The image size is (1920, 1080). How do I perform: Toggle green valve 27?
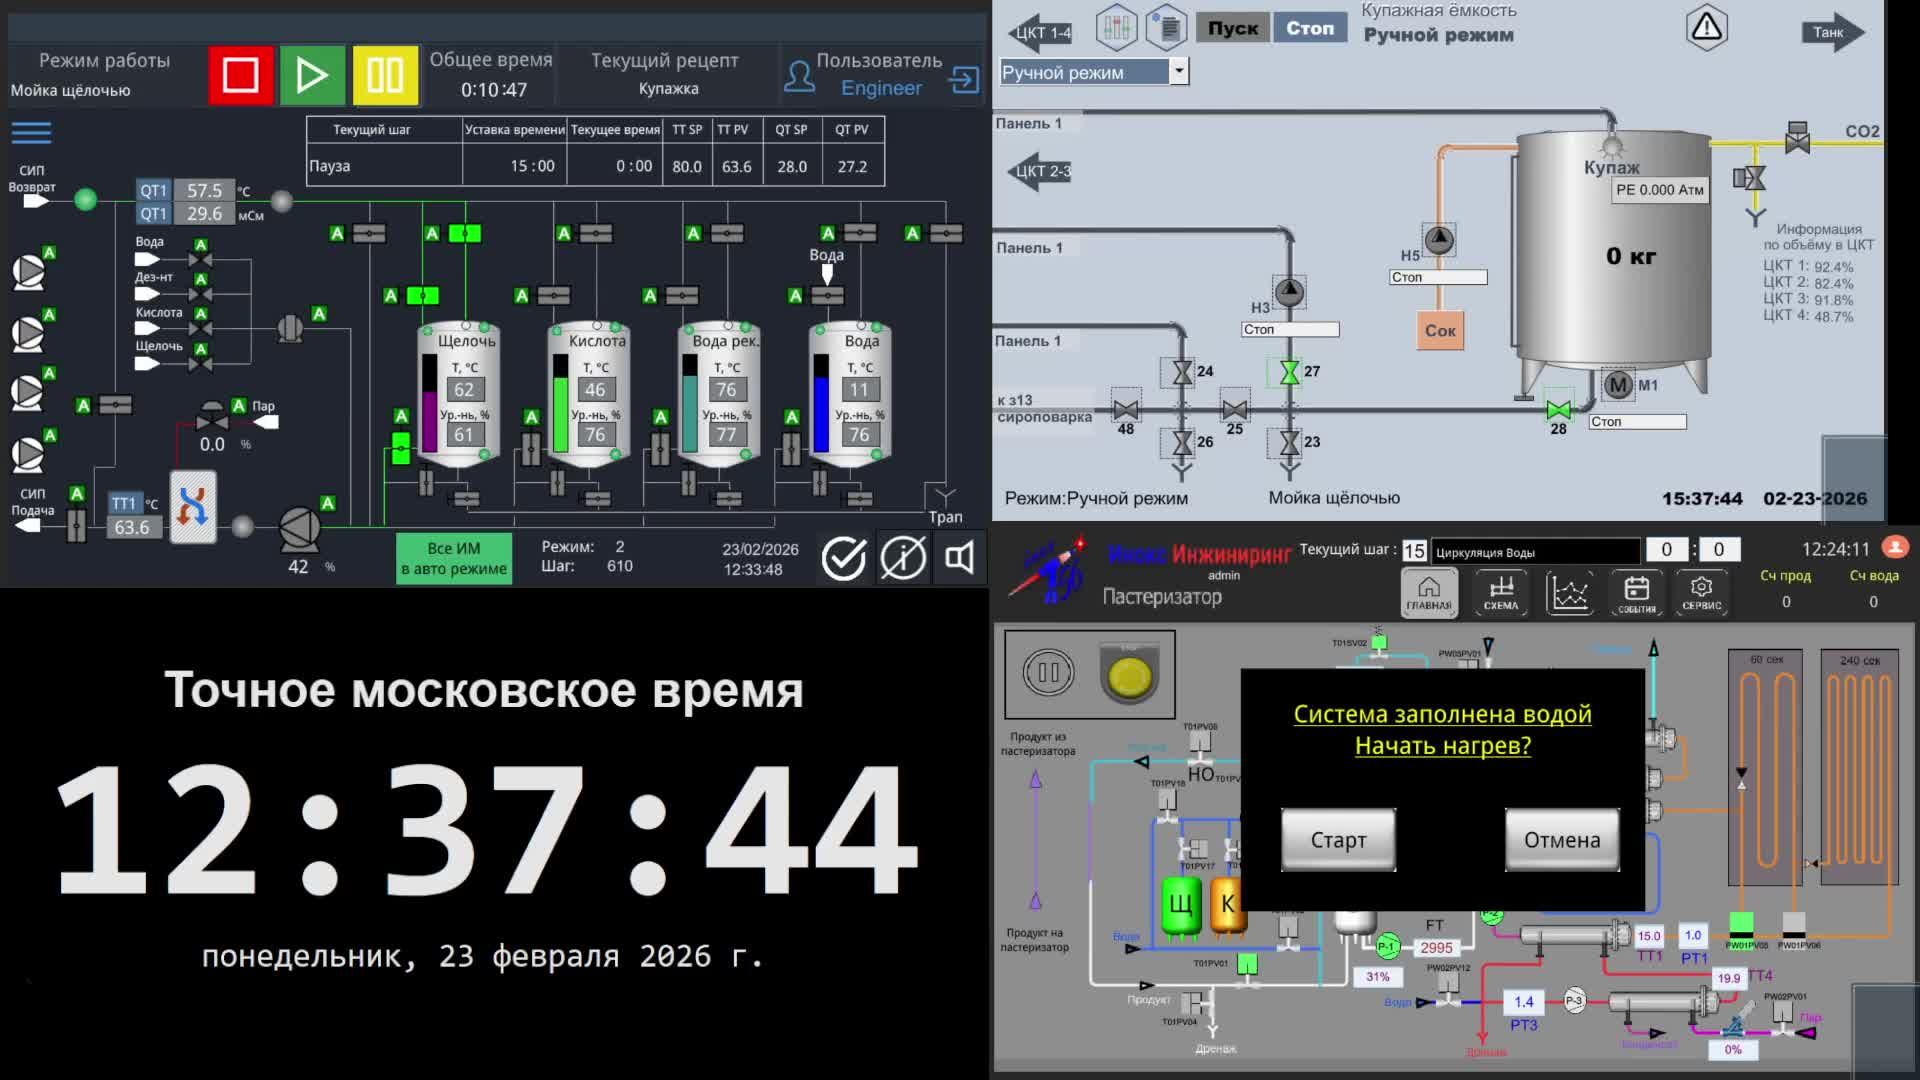pos(1289,373)
